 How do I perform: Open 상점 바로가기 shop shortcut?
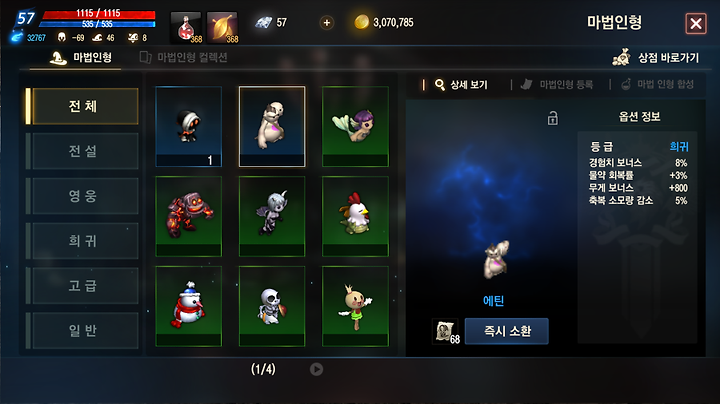[x=656, y=57]
